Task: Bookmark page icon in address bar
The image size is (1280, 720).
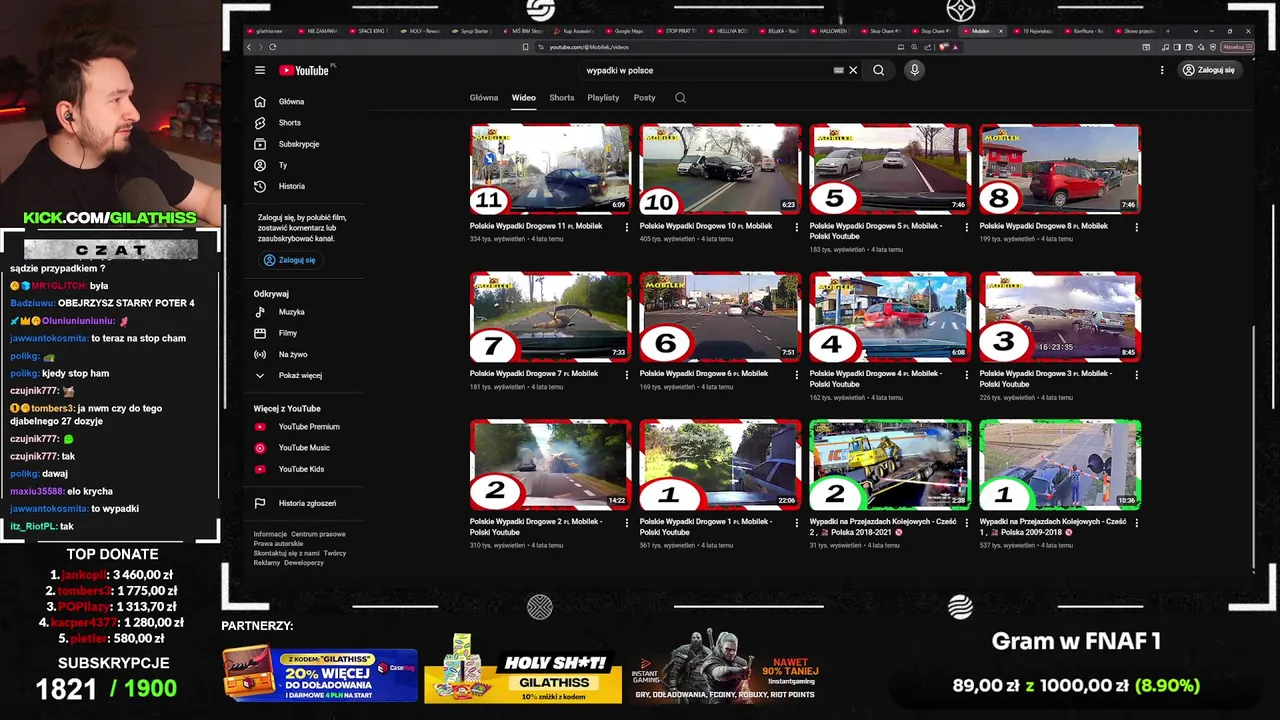Action: 525,47
